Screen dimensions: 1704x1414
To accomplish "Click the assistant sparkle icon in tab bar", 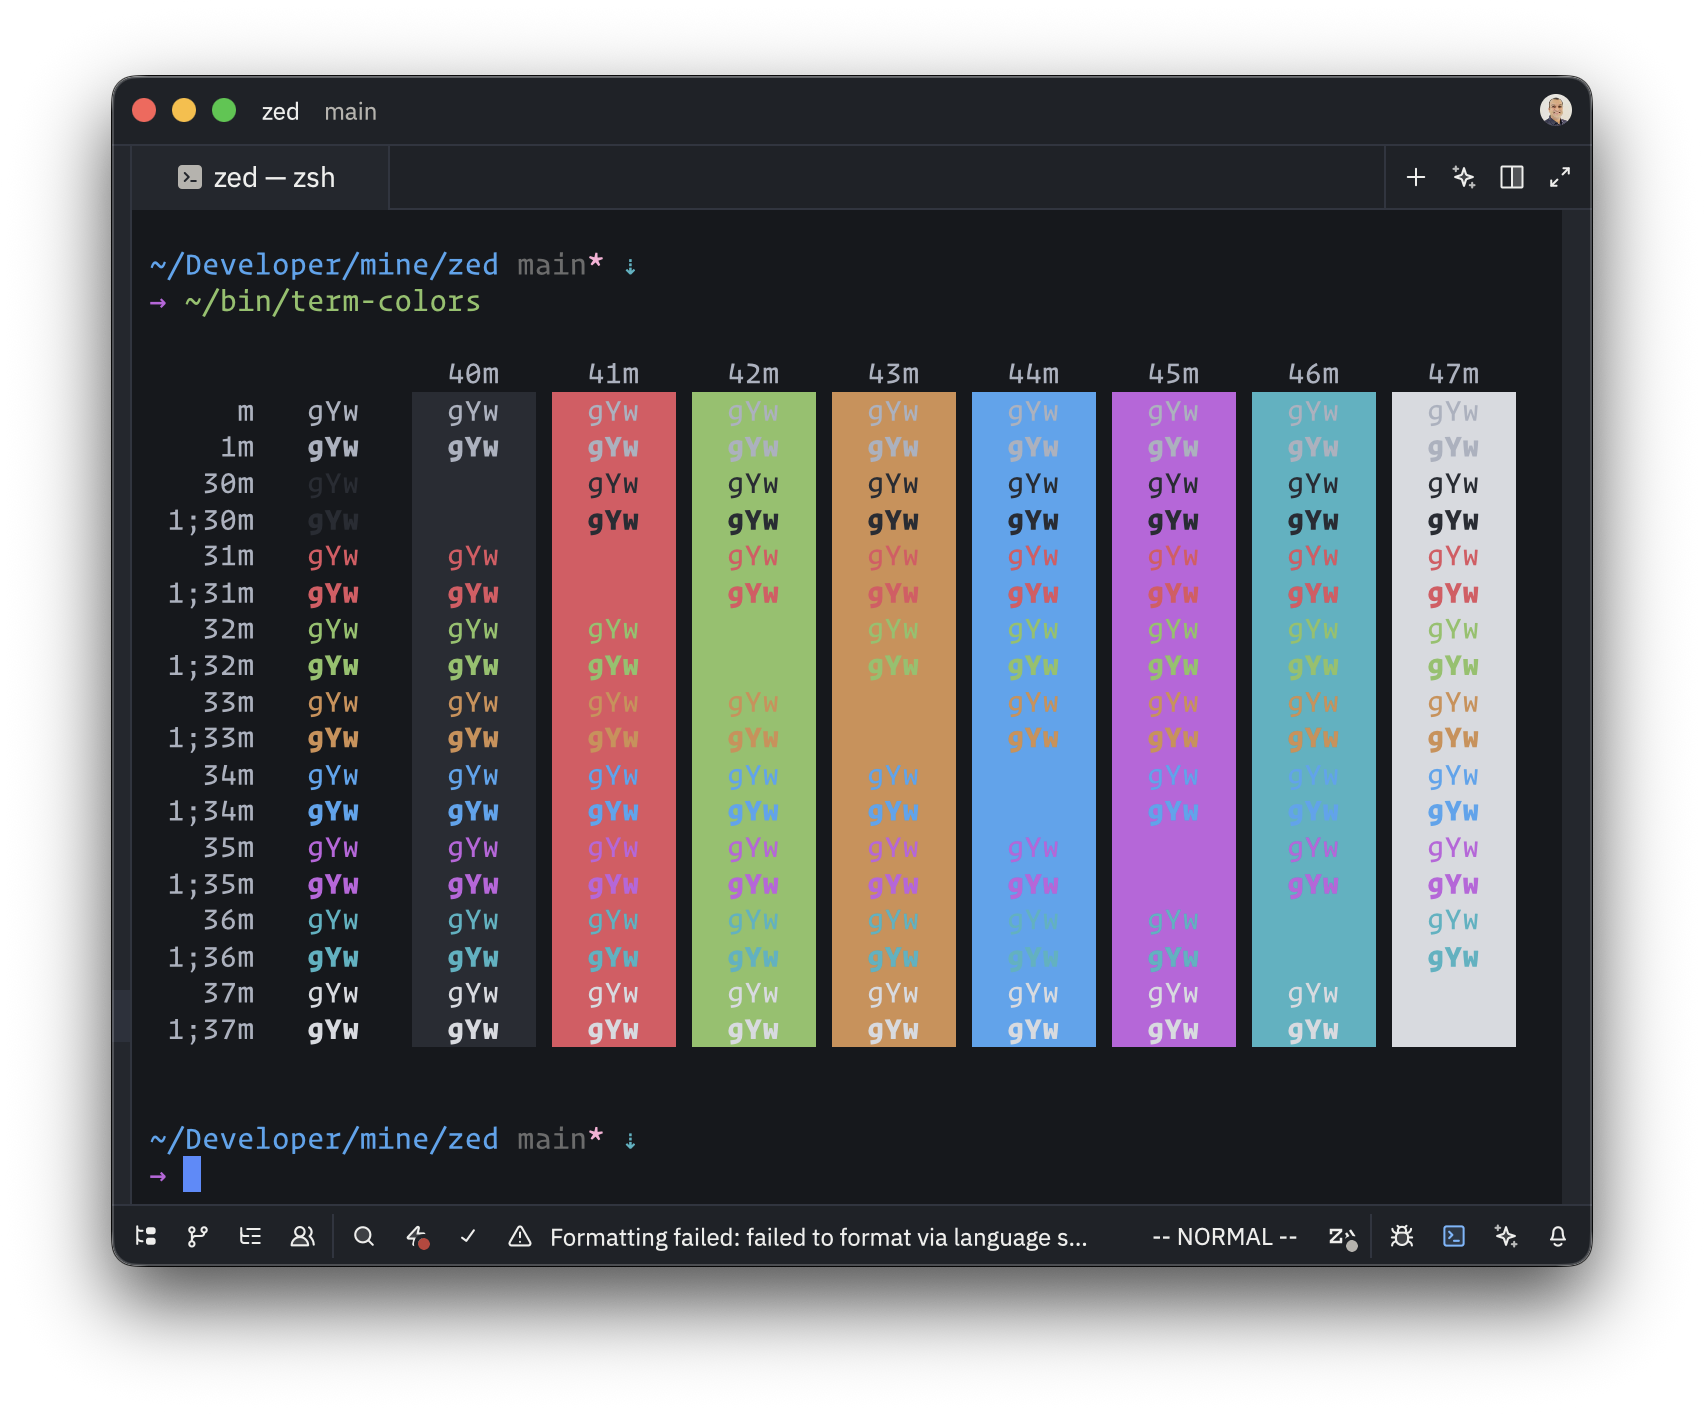I will [x=1464, y=177].
